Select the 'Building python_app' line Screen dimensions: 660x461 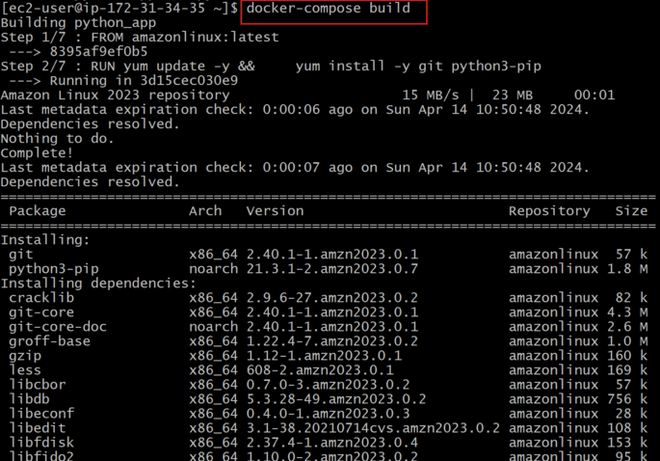(78, 23)
